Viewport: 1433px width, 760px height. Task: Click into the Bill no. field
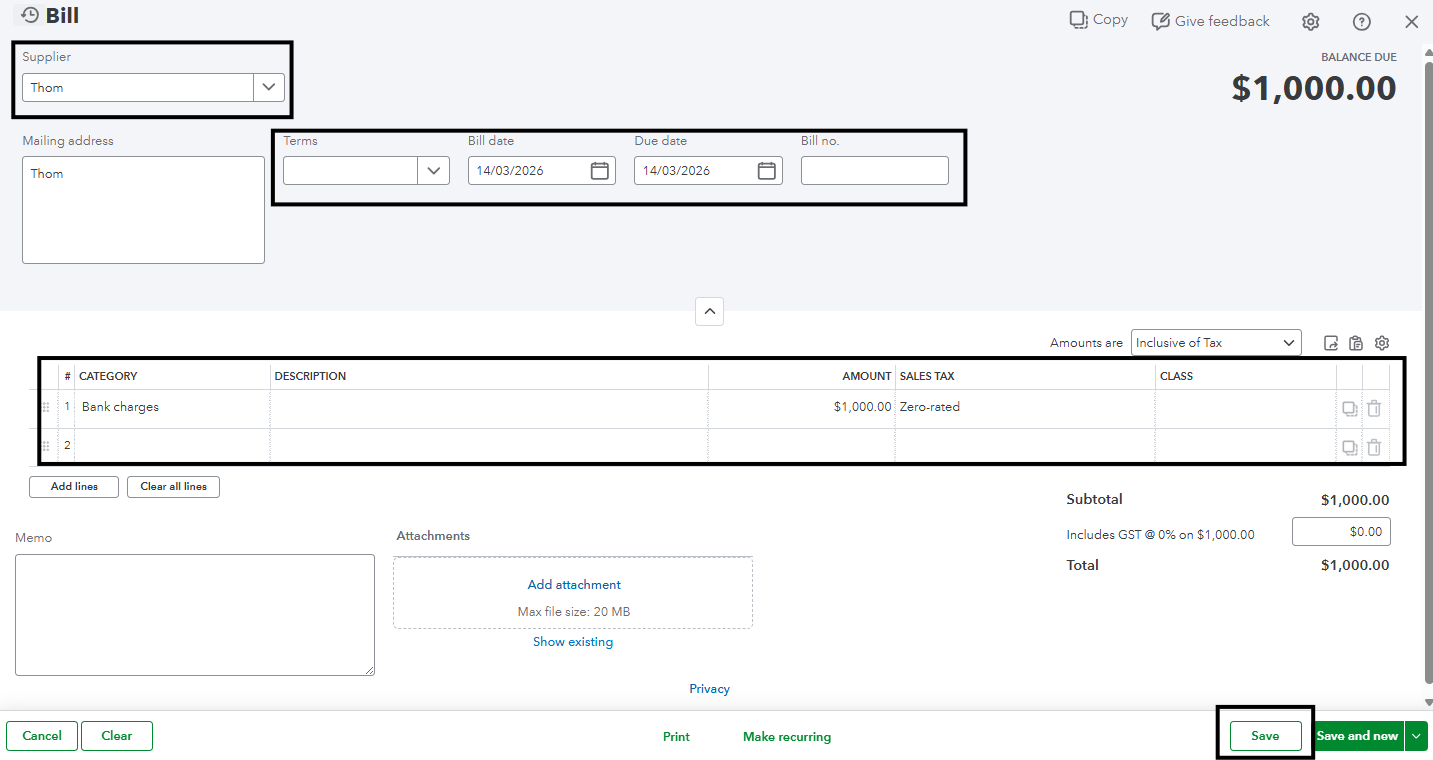click(x=874, y=171)
